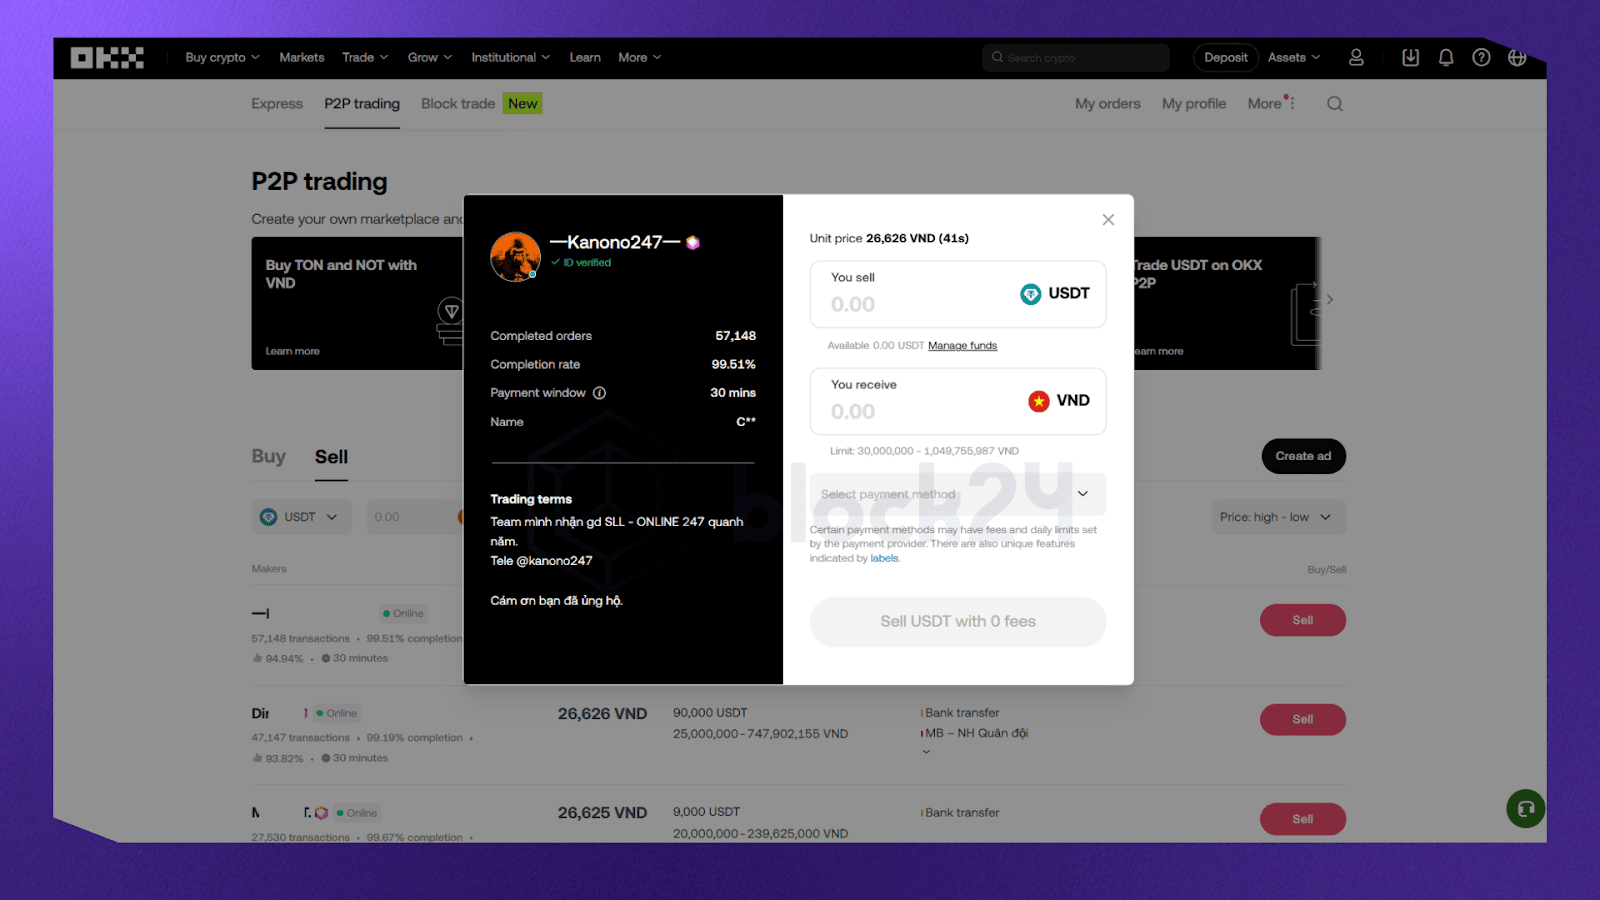Click the You sell USDT amount field
Viewport: 1600px width, 900px height.
click(x=910, y=304)
